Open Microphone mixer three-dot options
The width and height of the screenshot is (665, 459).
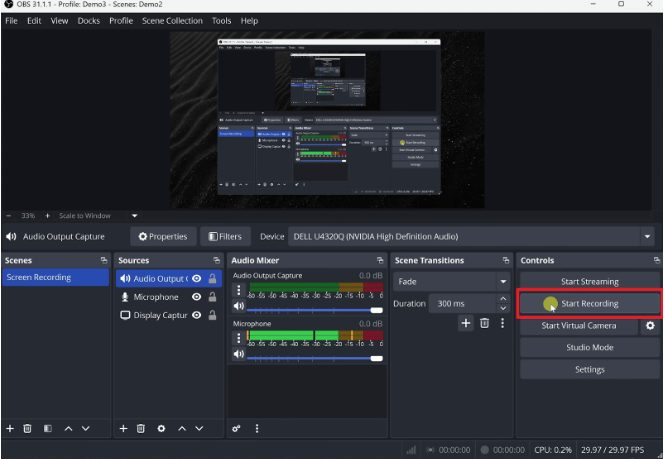(x=238, y=337)
